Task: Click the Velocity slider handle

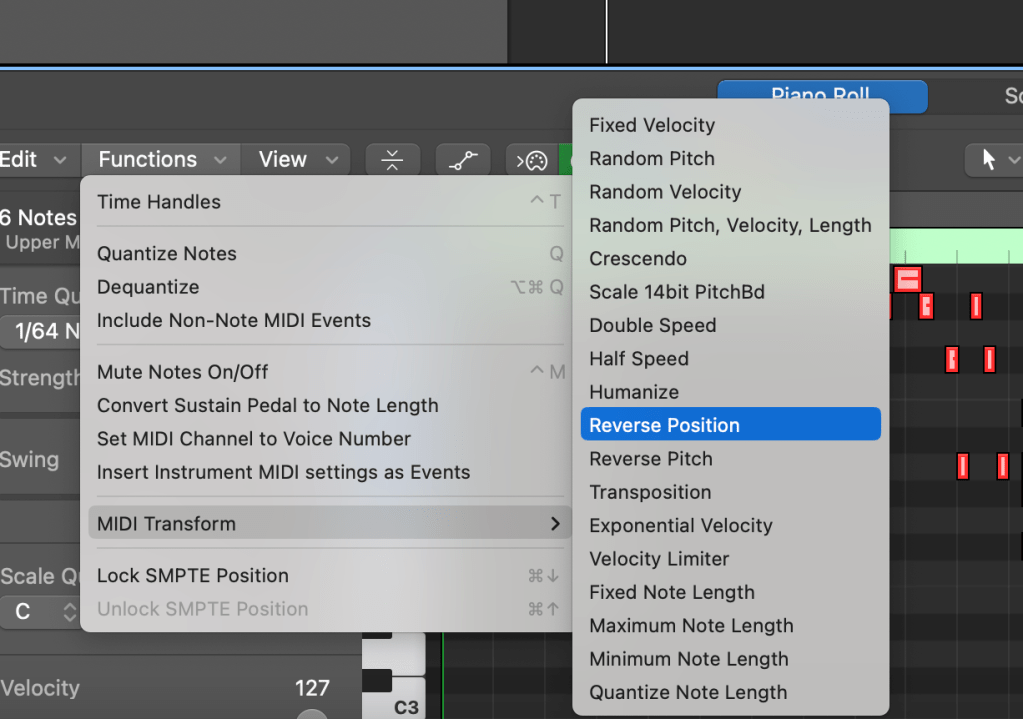Action: point(312,714)
